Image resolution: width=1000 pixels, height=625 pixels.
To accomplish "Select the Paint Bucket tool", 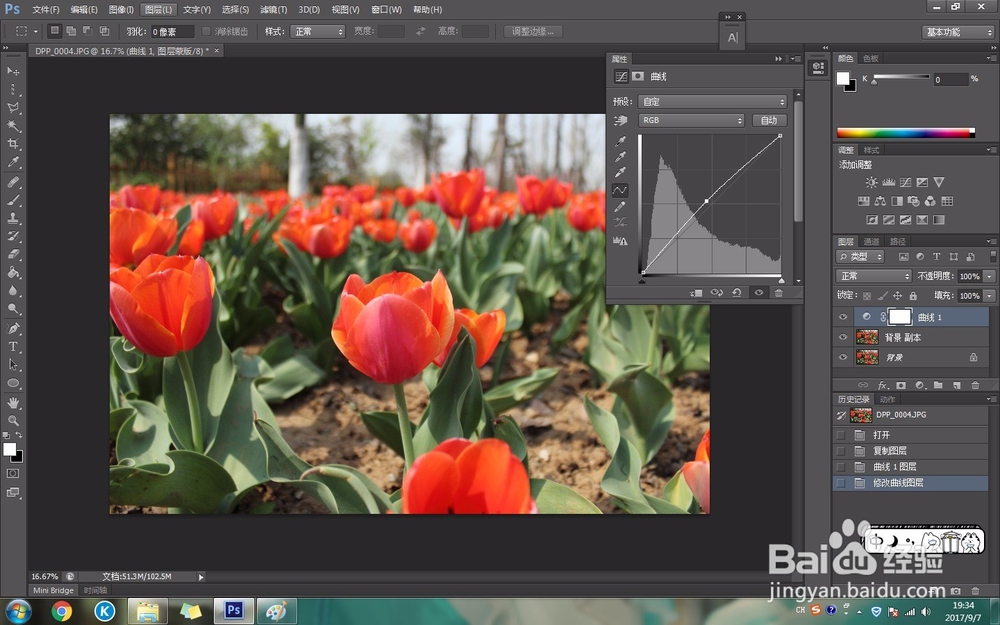I will [13, 272].
